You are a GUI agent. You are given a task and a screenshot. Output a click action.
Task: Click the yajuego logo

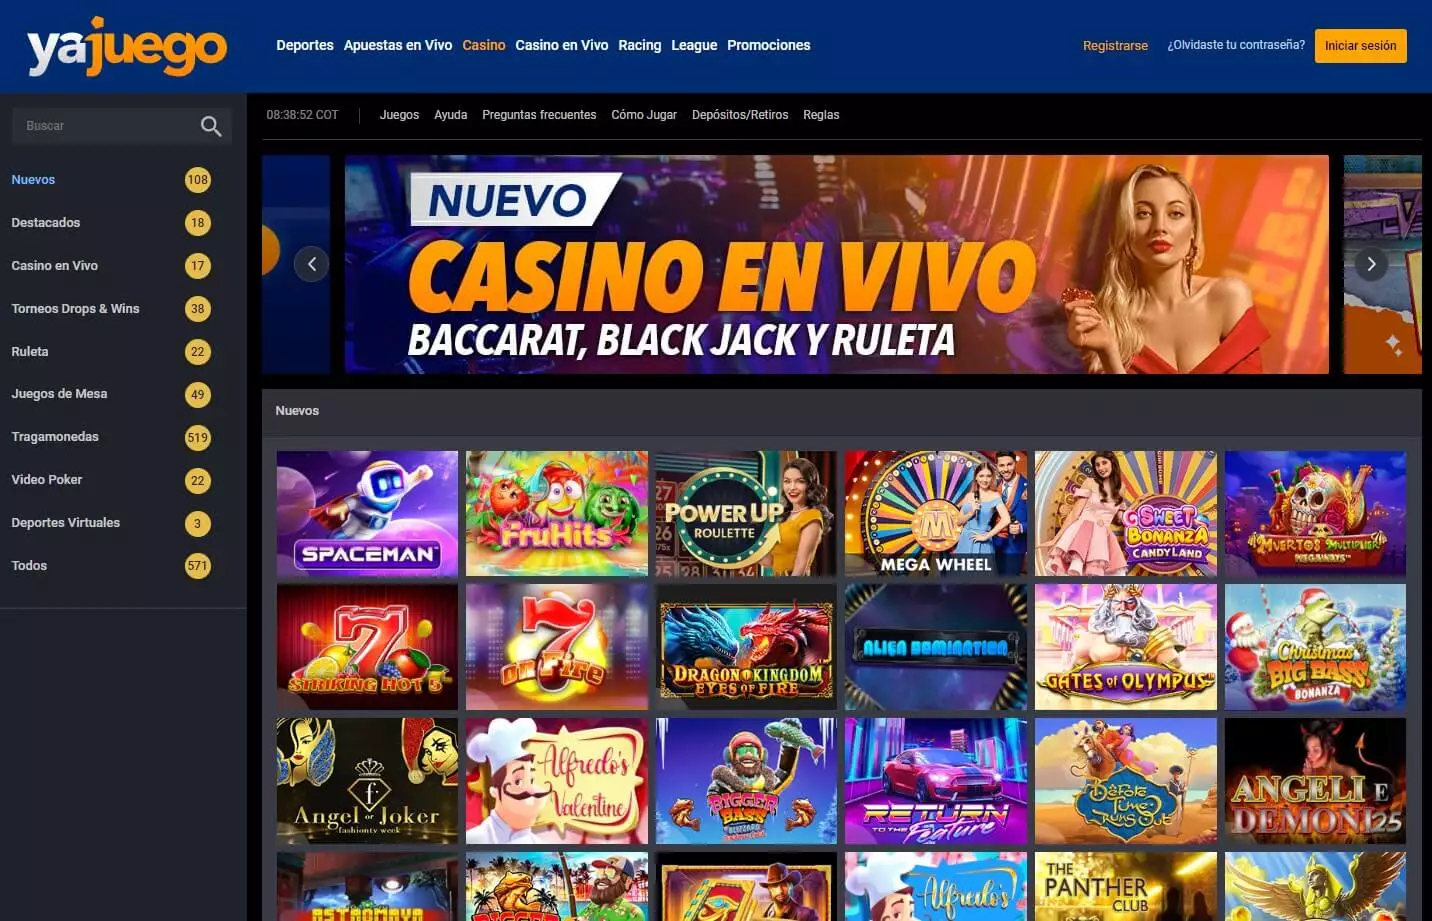pyautogui.click(x=127, y=47)
